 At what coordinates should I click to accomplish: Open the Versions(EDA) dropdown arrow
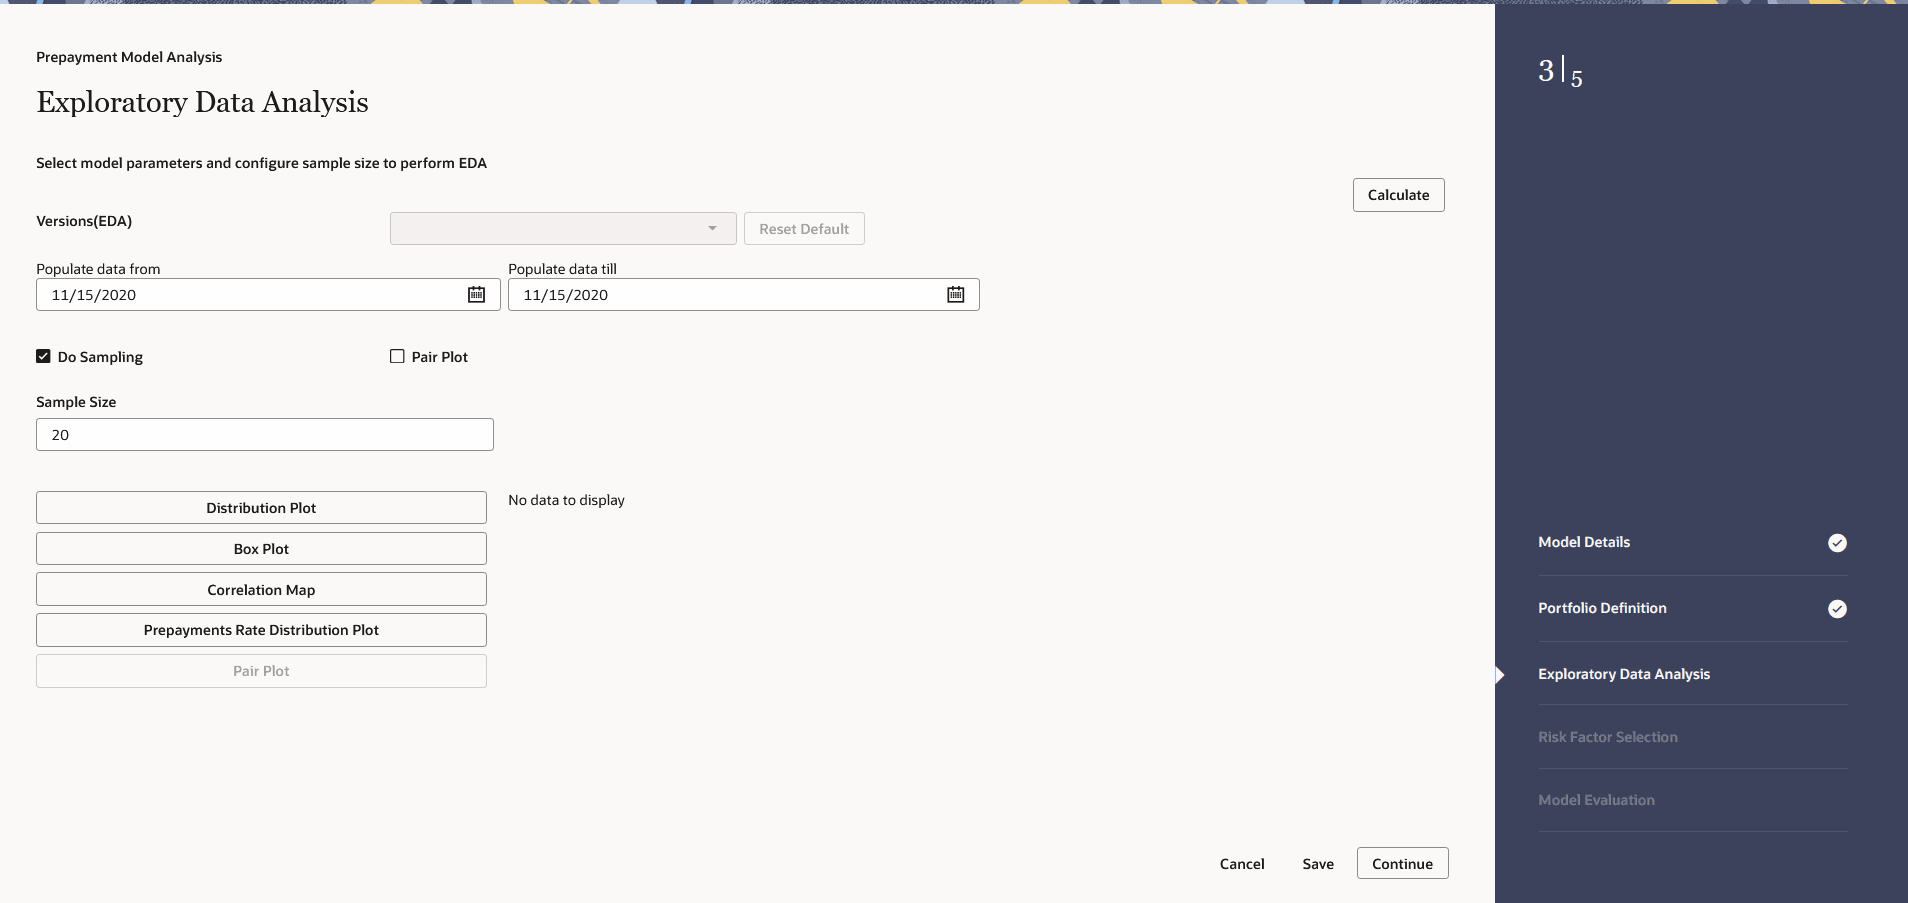[x=712, y=228]
